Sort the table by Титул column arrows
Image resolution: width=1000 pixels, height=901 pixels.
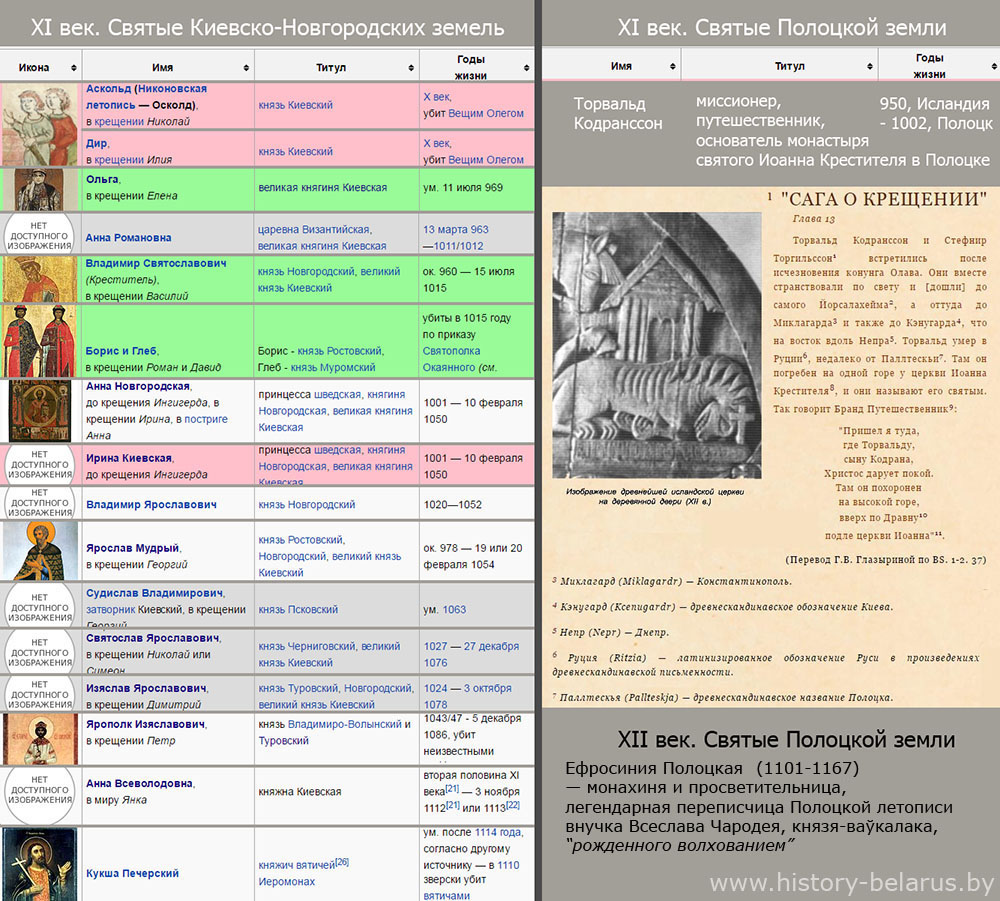tap(411, 68)
